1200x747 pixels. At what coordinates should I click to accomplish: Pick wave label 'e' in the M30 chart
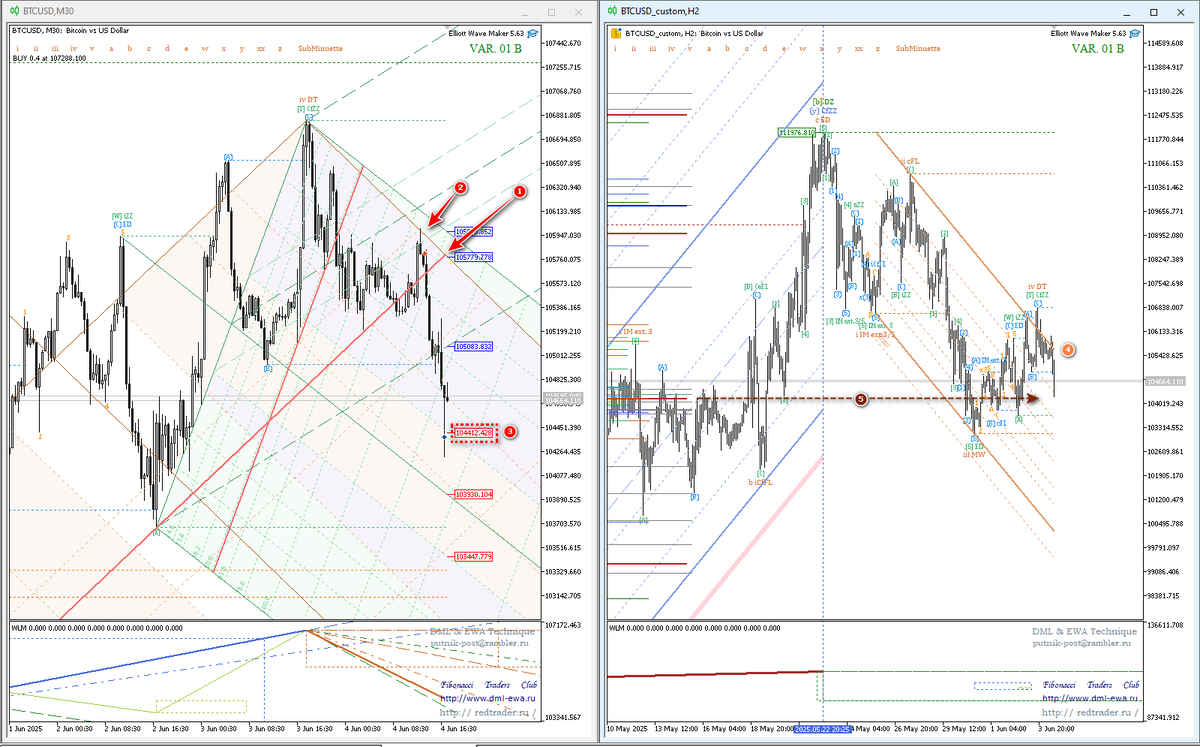click(186, 48)
